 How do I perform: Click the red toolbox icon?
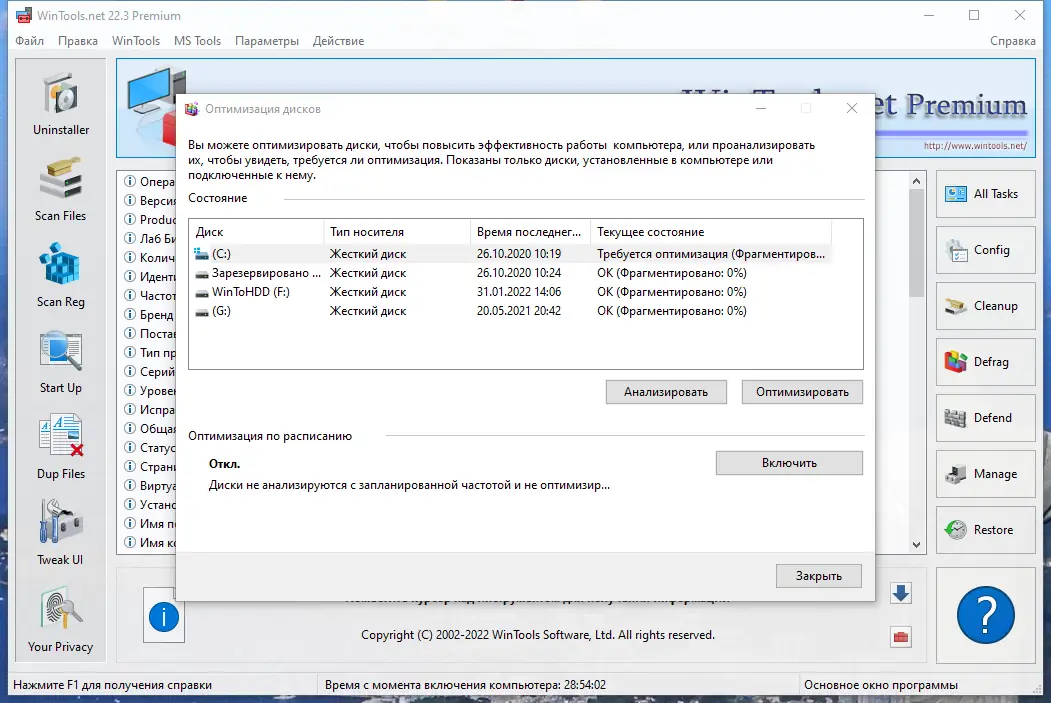(x=901, y=637)
